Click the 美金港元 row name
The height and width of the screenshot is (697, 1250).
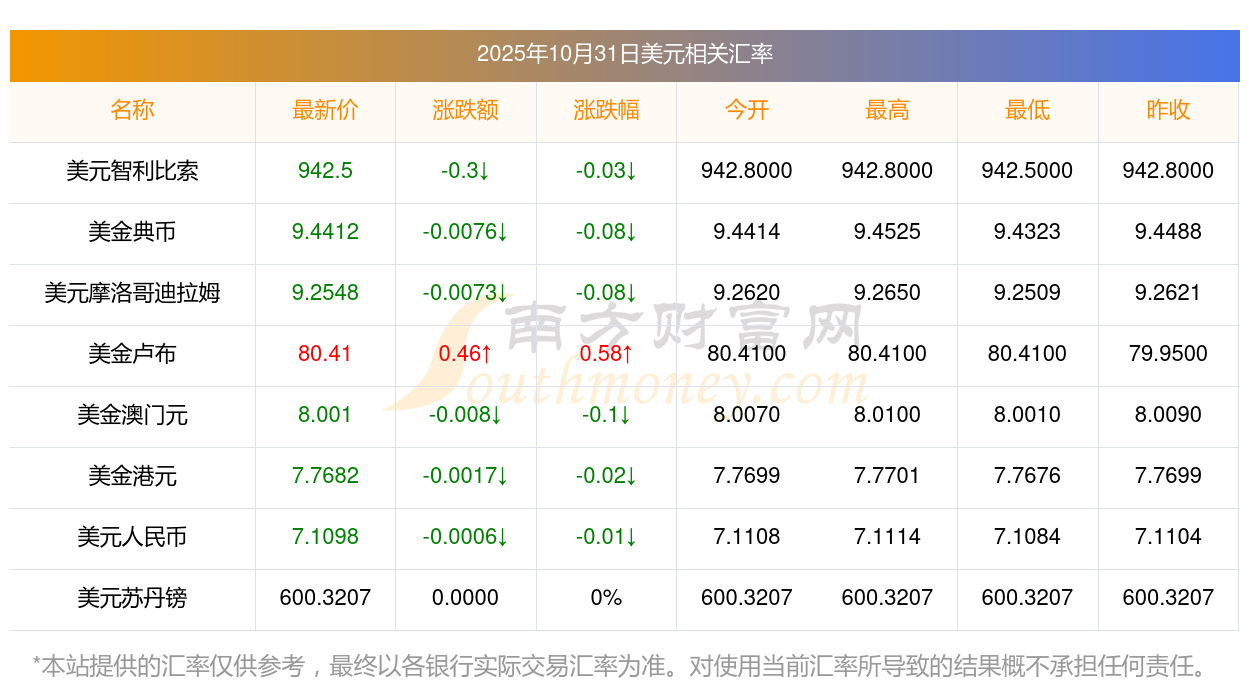tap(132, 476)
